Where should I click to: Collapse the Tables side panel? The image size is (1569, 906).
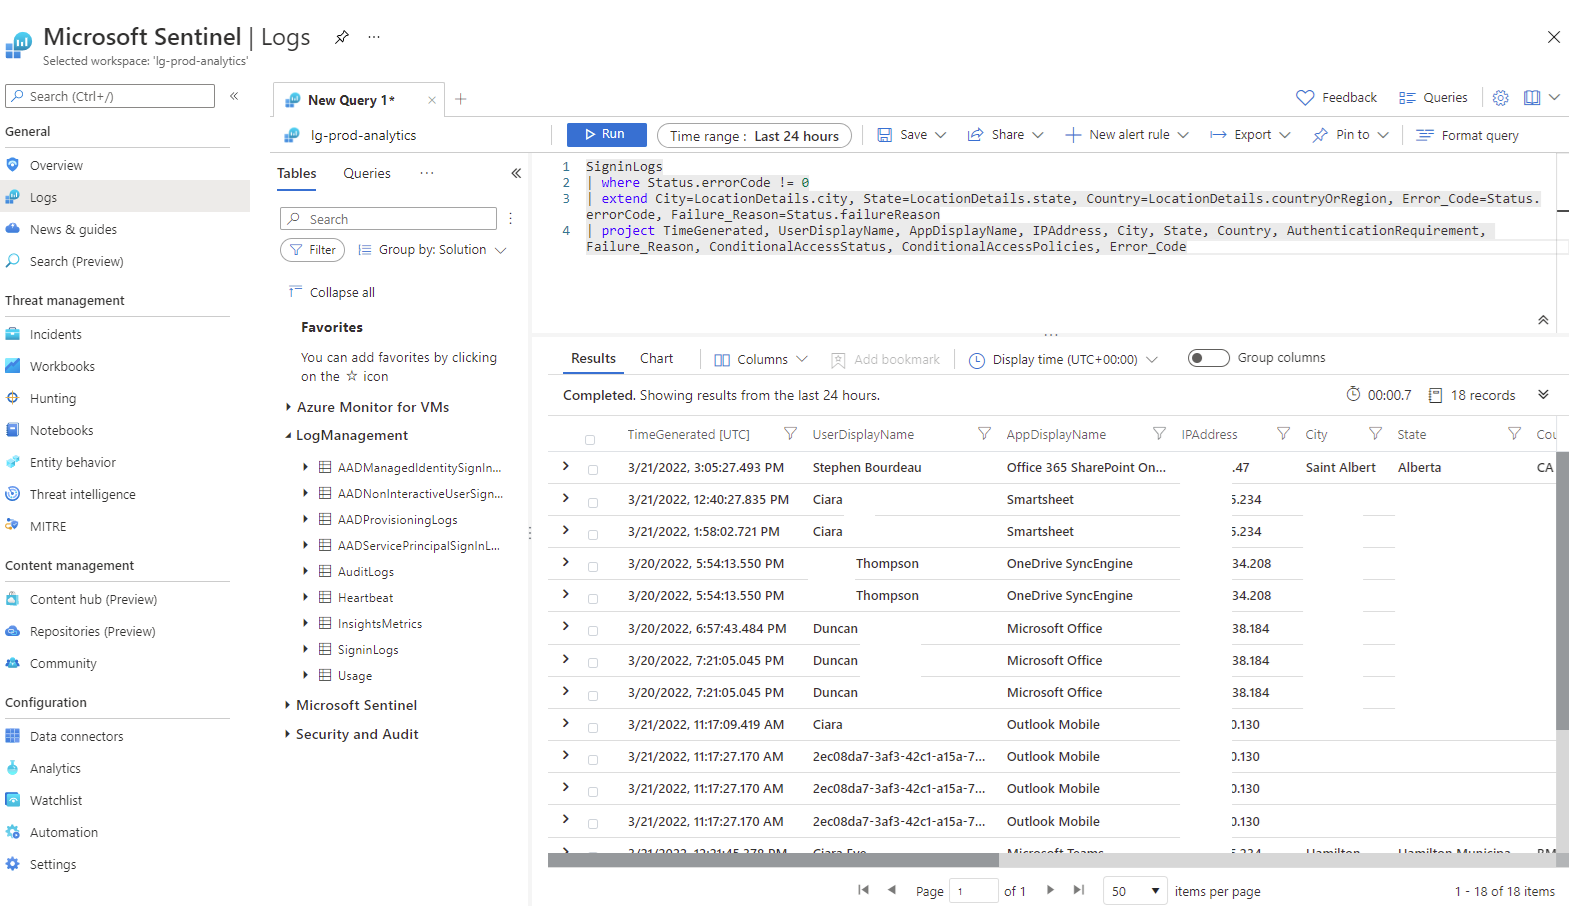pos(516,173)
